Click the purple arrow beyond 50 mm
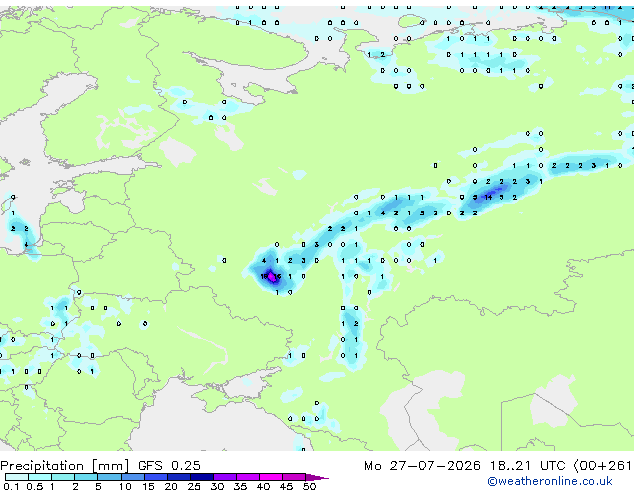The height and width of the screenshot is (490, 634). coord(317,477)
